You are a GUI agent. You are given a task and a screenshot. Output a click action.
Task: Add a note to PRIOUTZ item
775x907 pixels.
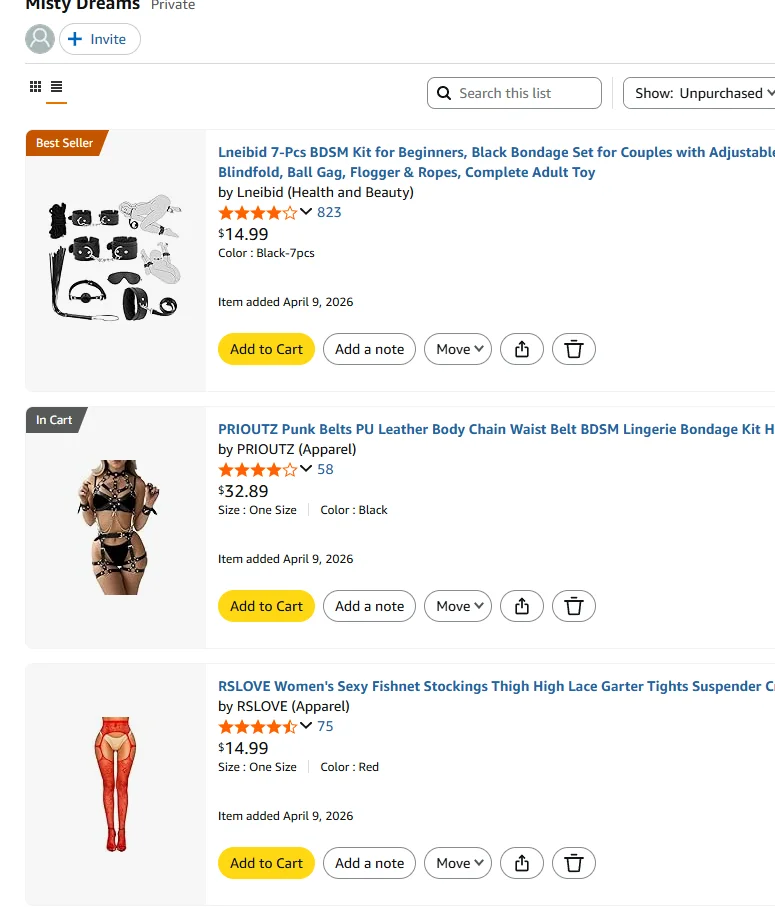coord(369,606)
